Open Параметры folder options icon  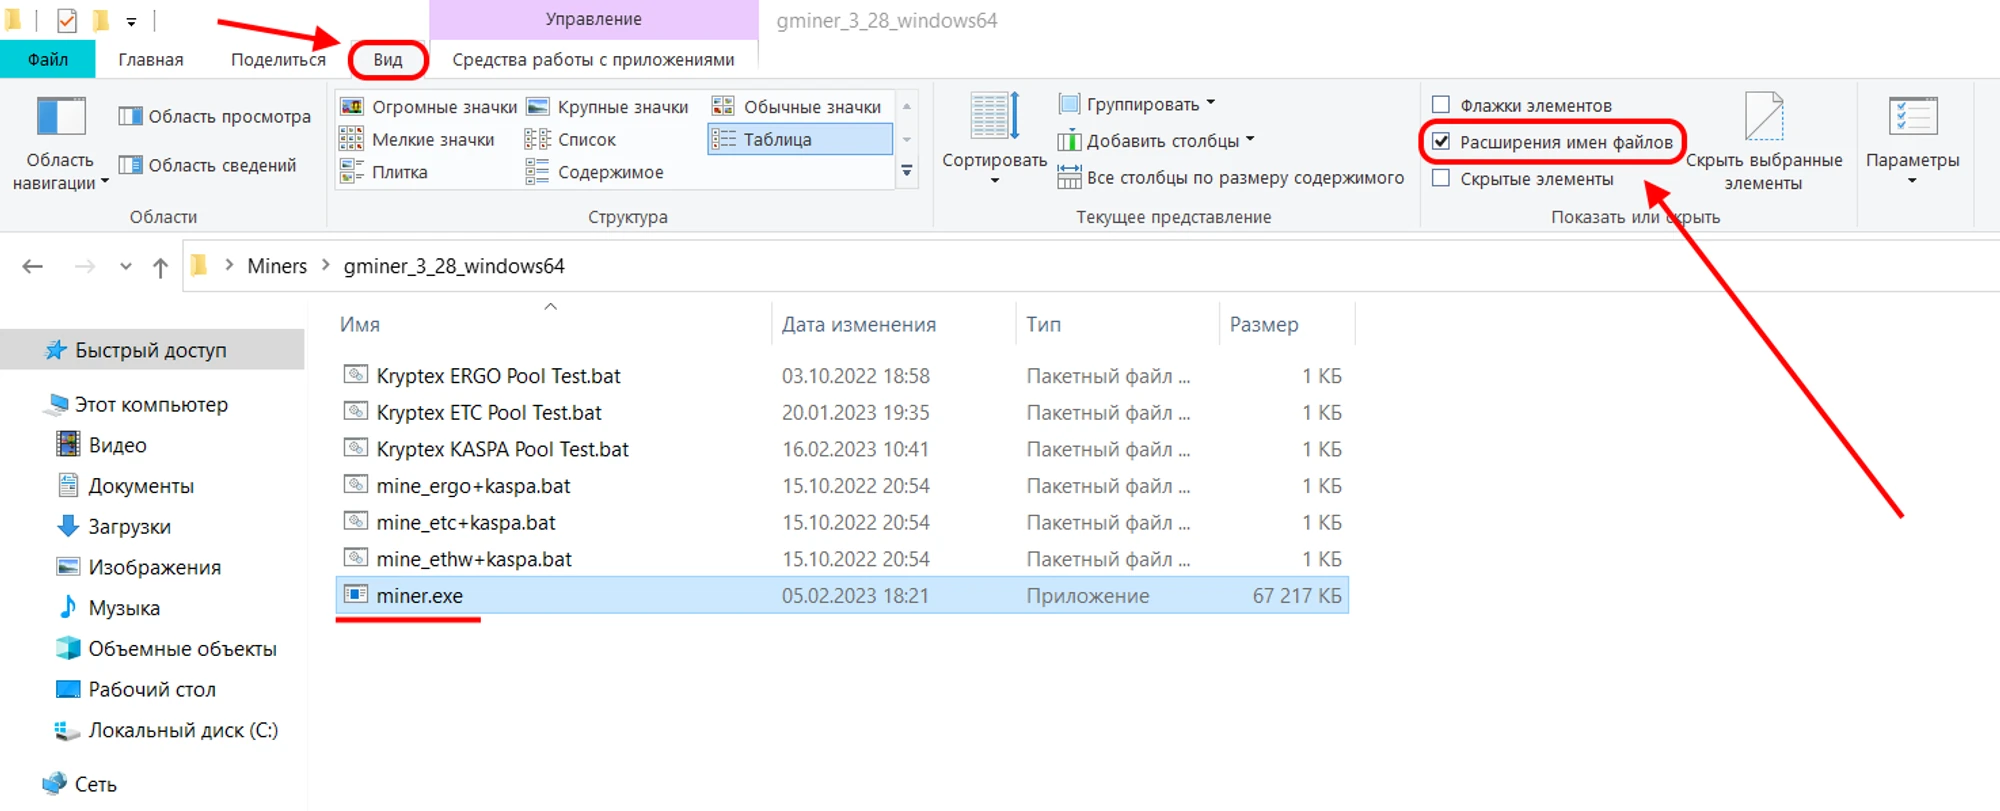[1912, 117]
